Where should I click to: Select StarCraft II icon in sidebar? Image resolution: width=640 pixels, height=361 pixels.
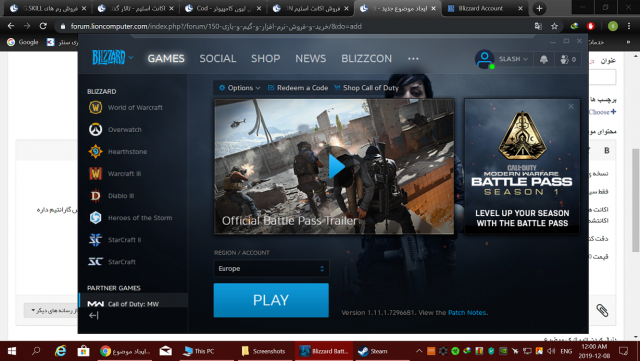pyautogui.click(x=96, y=240)
